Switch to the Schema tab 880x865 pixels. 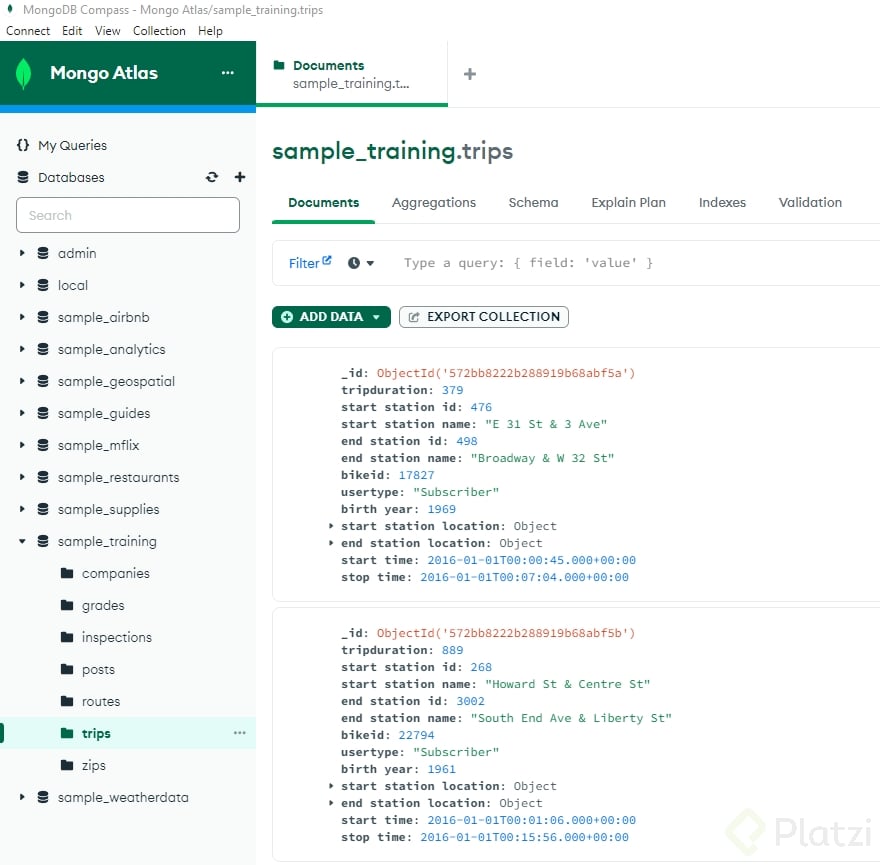click(533, 202)
